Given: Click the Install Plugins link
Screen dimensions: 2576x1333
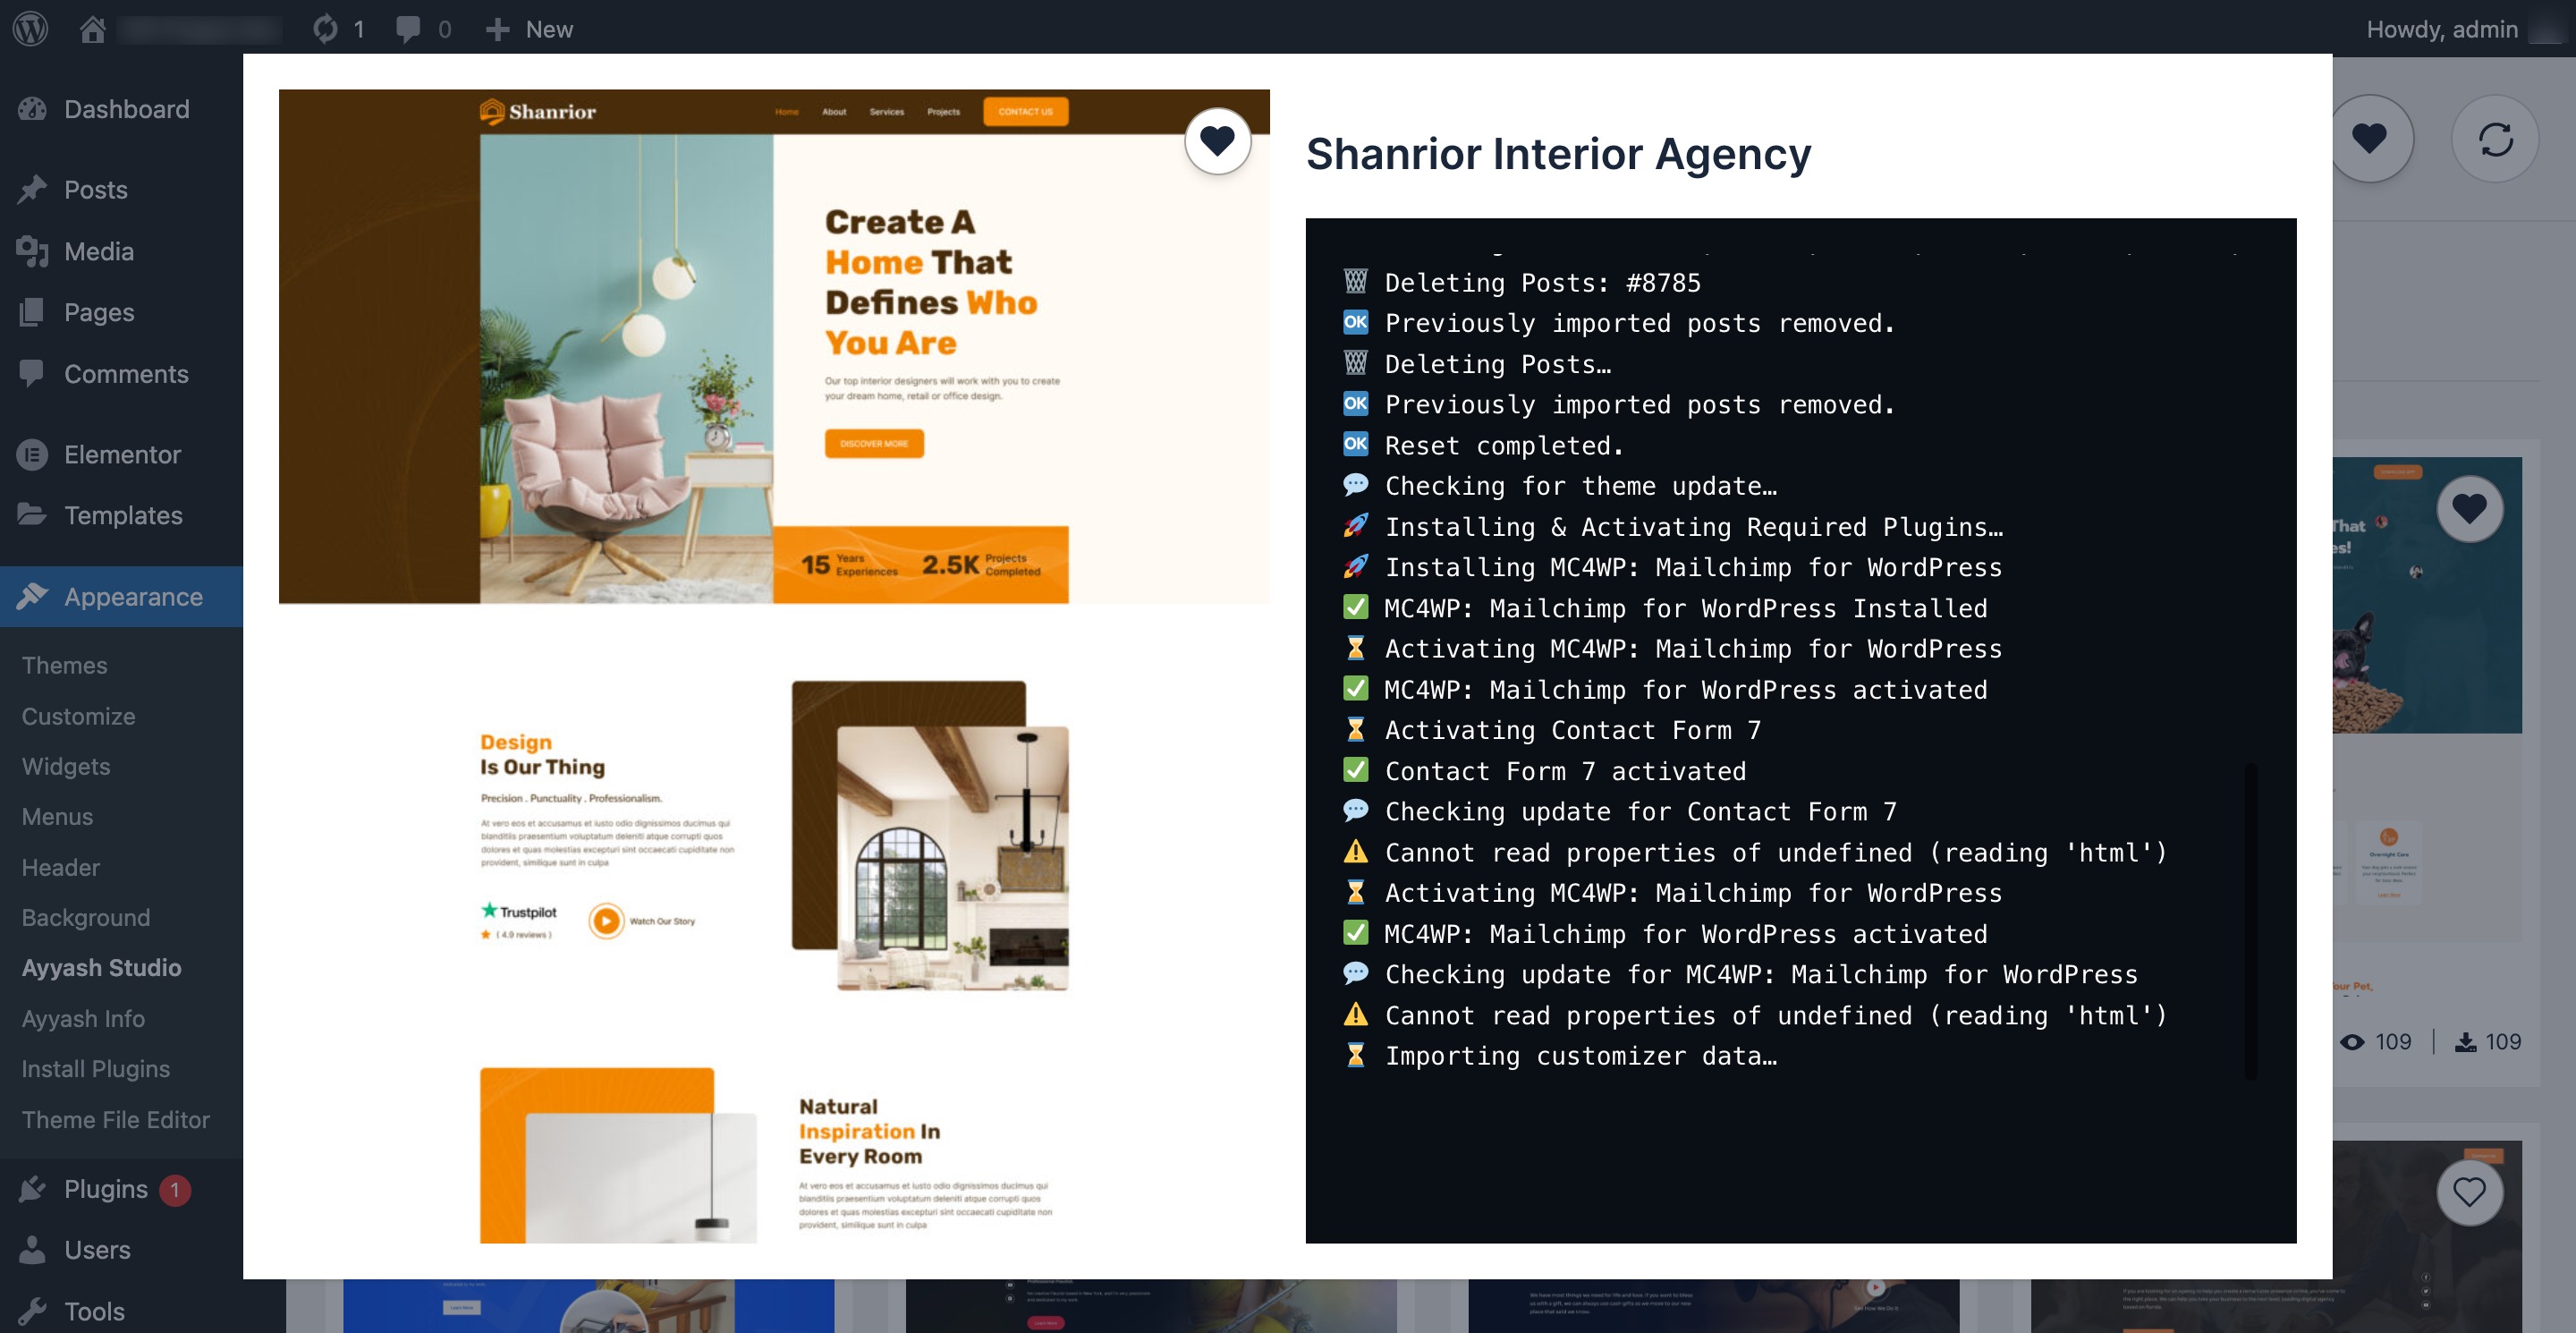Looking at the screenshot, I should pyautogui.click(x=95, y=1068).
